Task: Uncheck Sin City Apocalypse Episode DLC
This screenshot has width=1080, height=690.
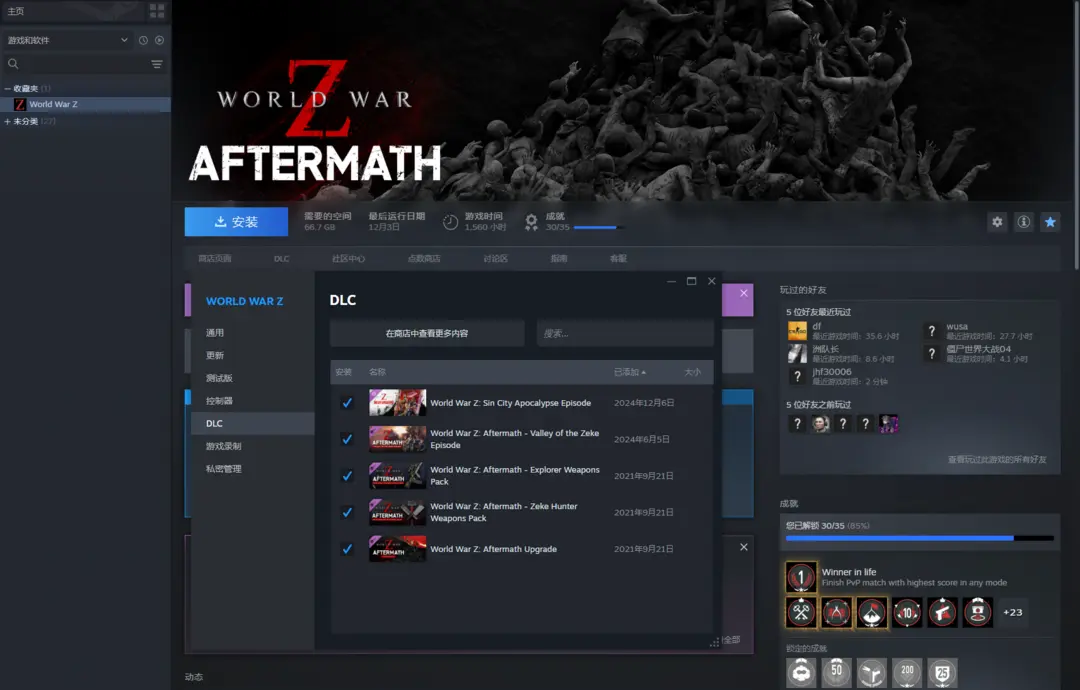Action: [x=347, y=403]
